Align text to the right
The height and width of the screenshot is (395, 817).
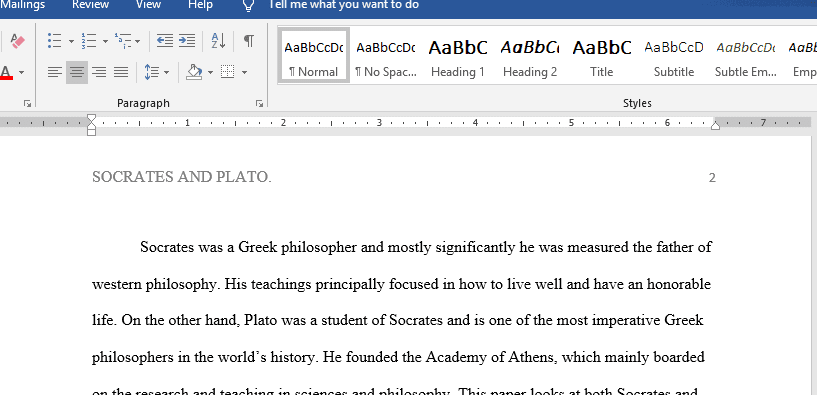click(x=99, y=72)
